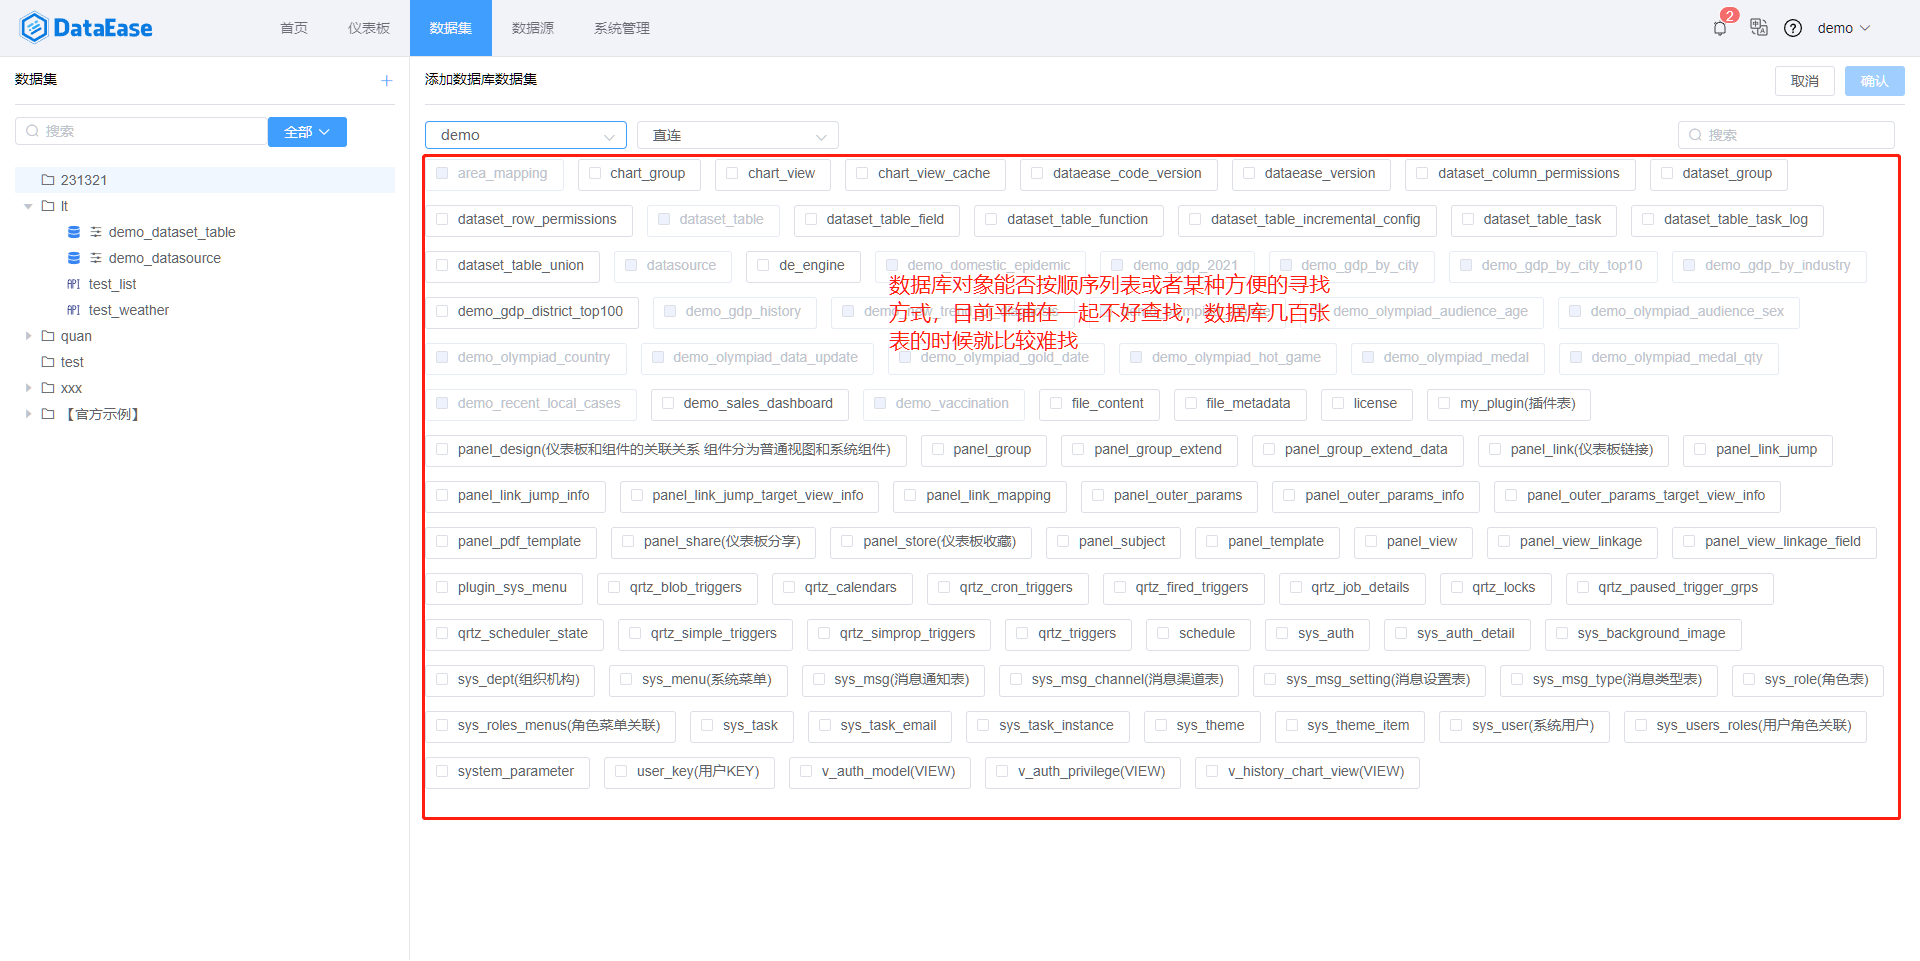Check the chart_group table checkbox
1920x961 pixels.
[596, 173]
